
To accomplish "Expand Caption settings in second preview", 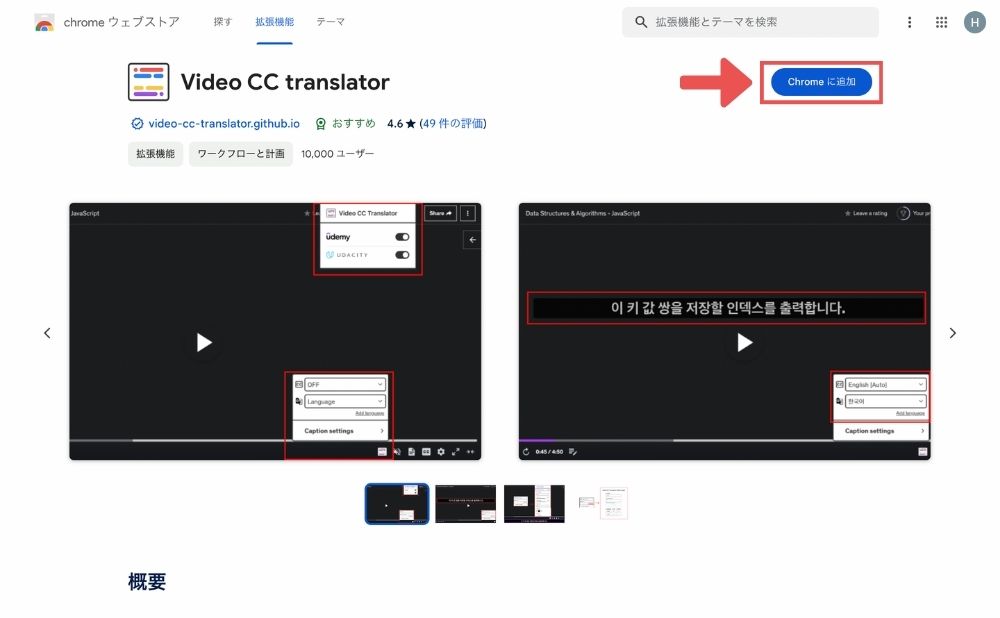I will click(883, 431).
